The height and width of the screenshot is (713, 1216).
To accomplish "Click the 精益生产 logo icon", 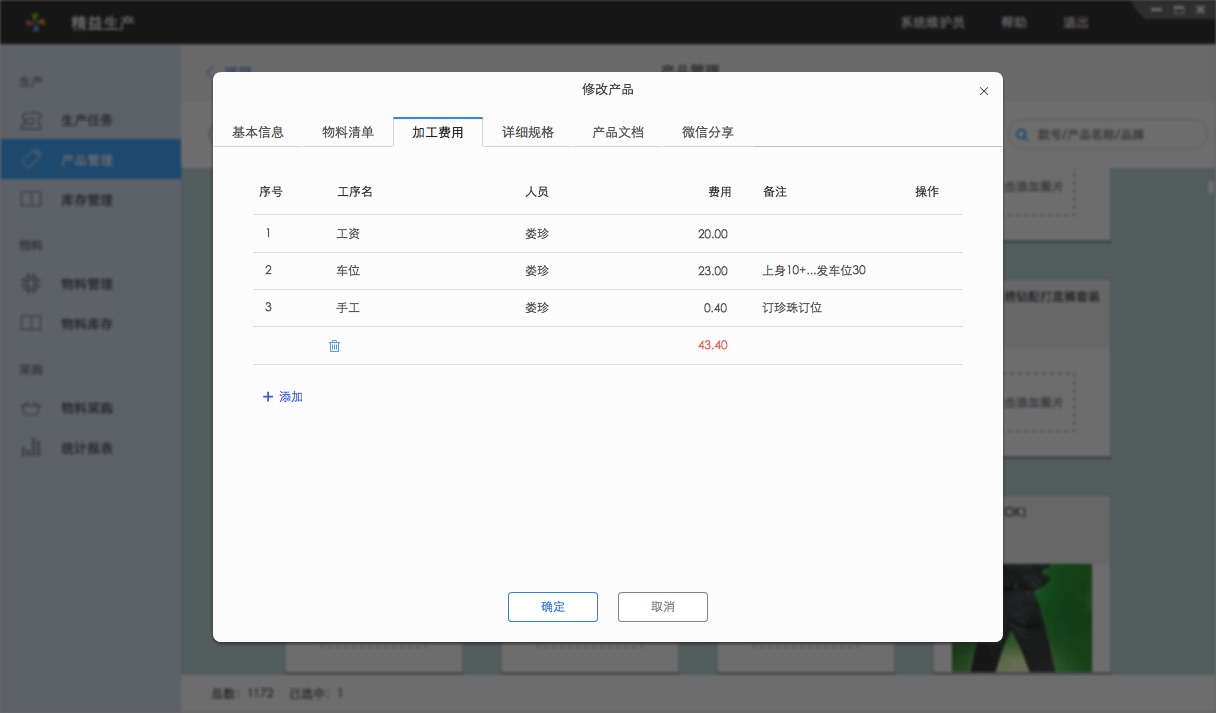I will tap(35, 21).
